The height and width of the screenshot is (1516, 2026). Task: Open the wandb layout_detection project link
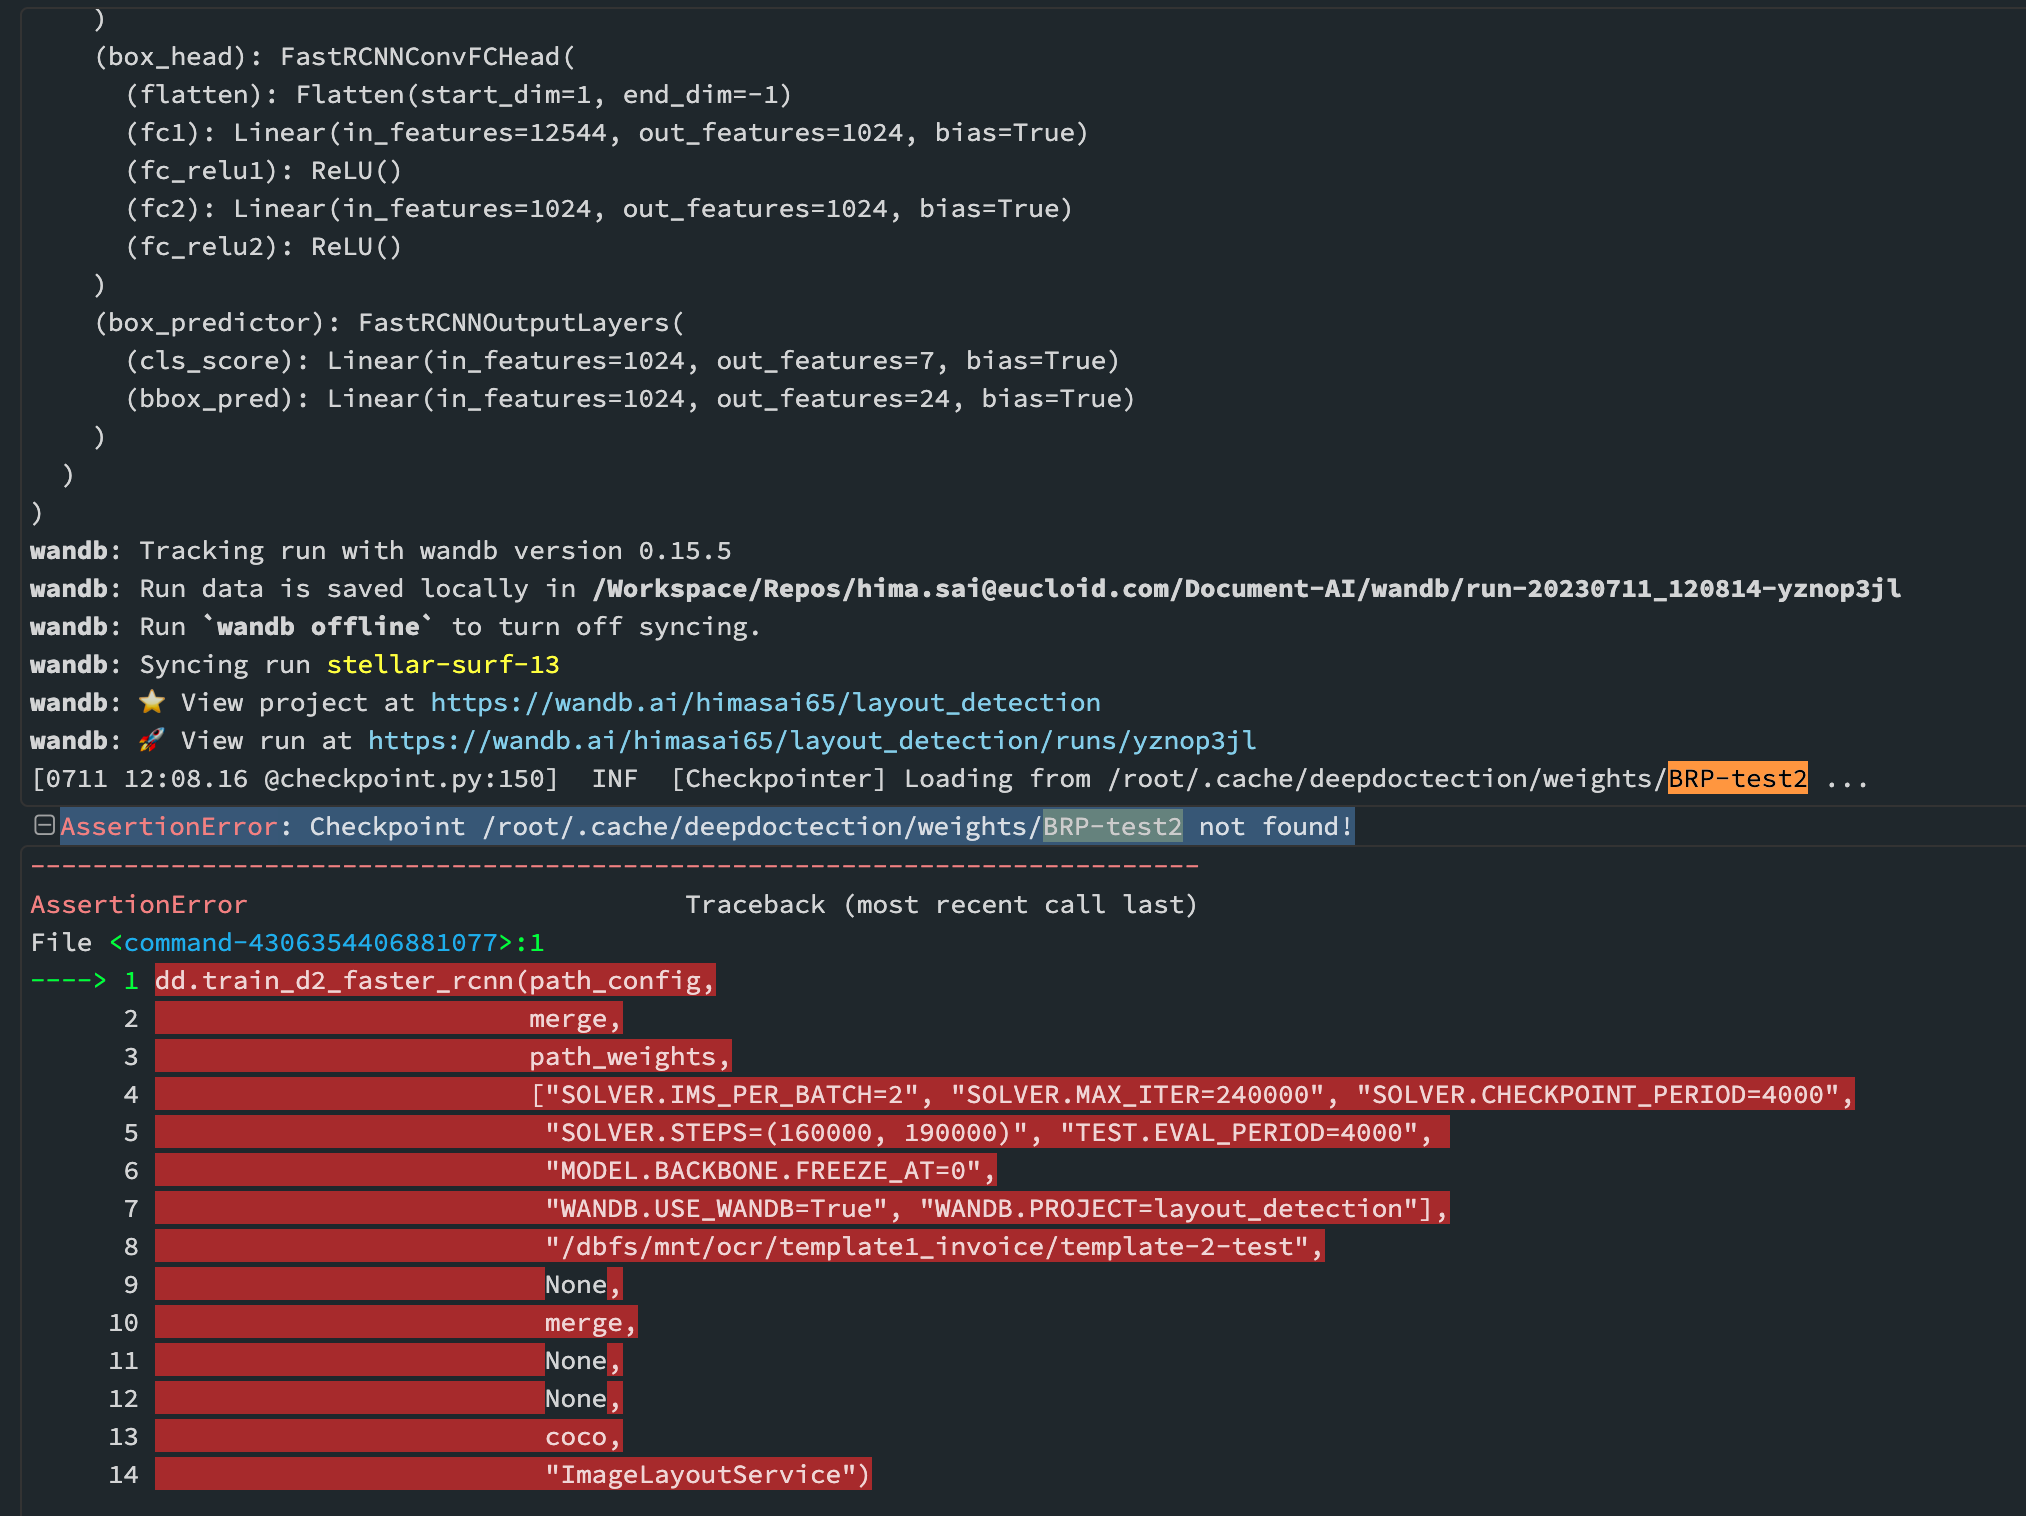(x=764, y=702)
